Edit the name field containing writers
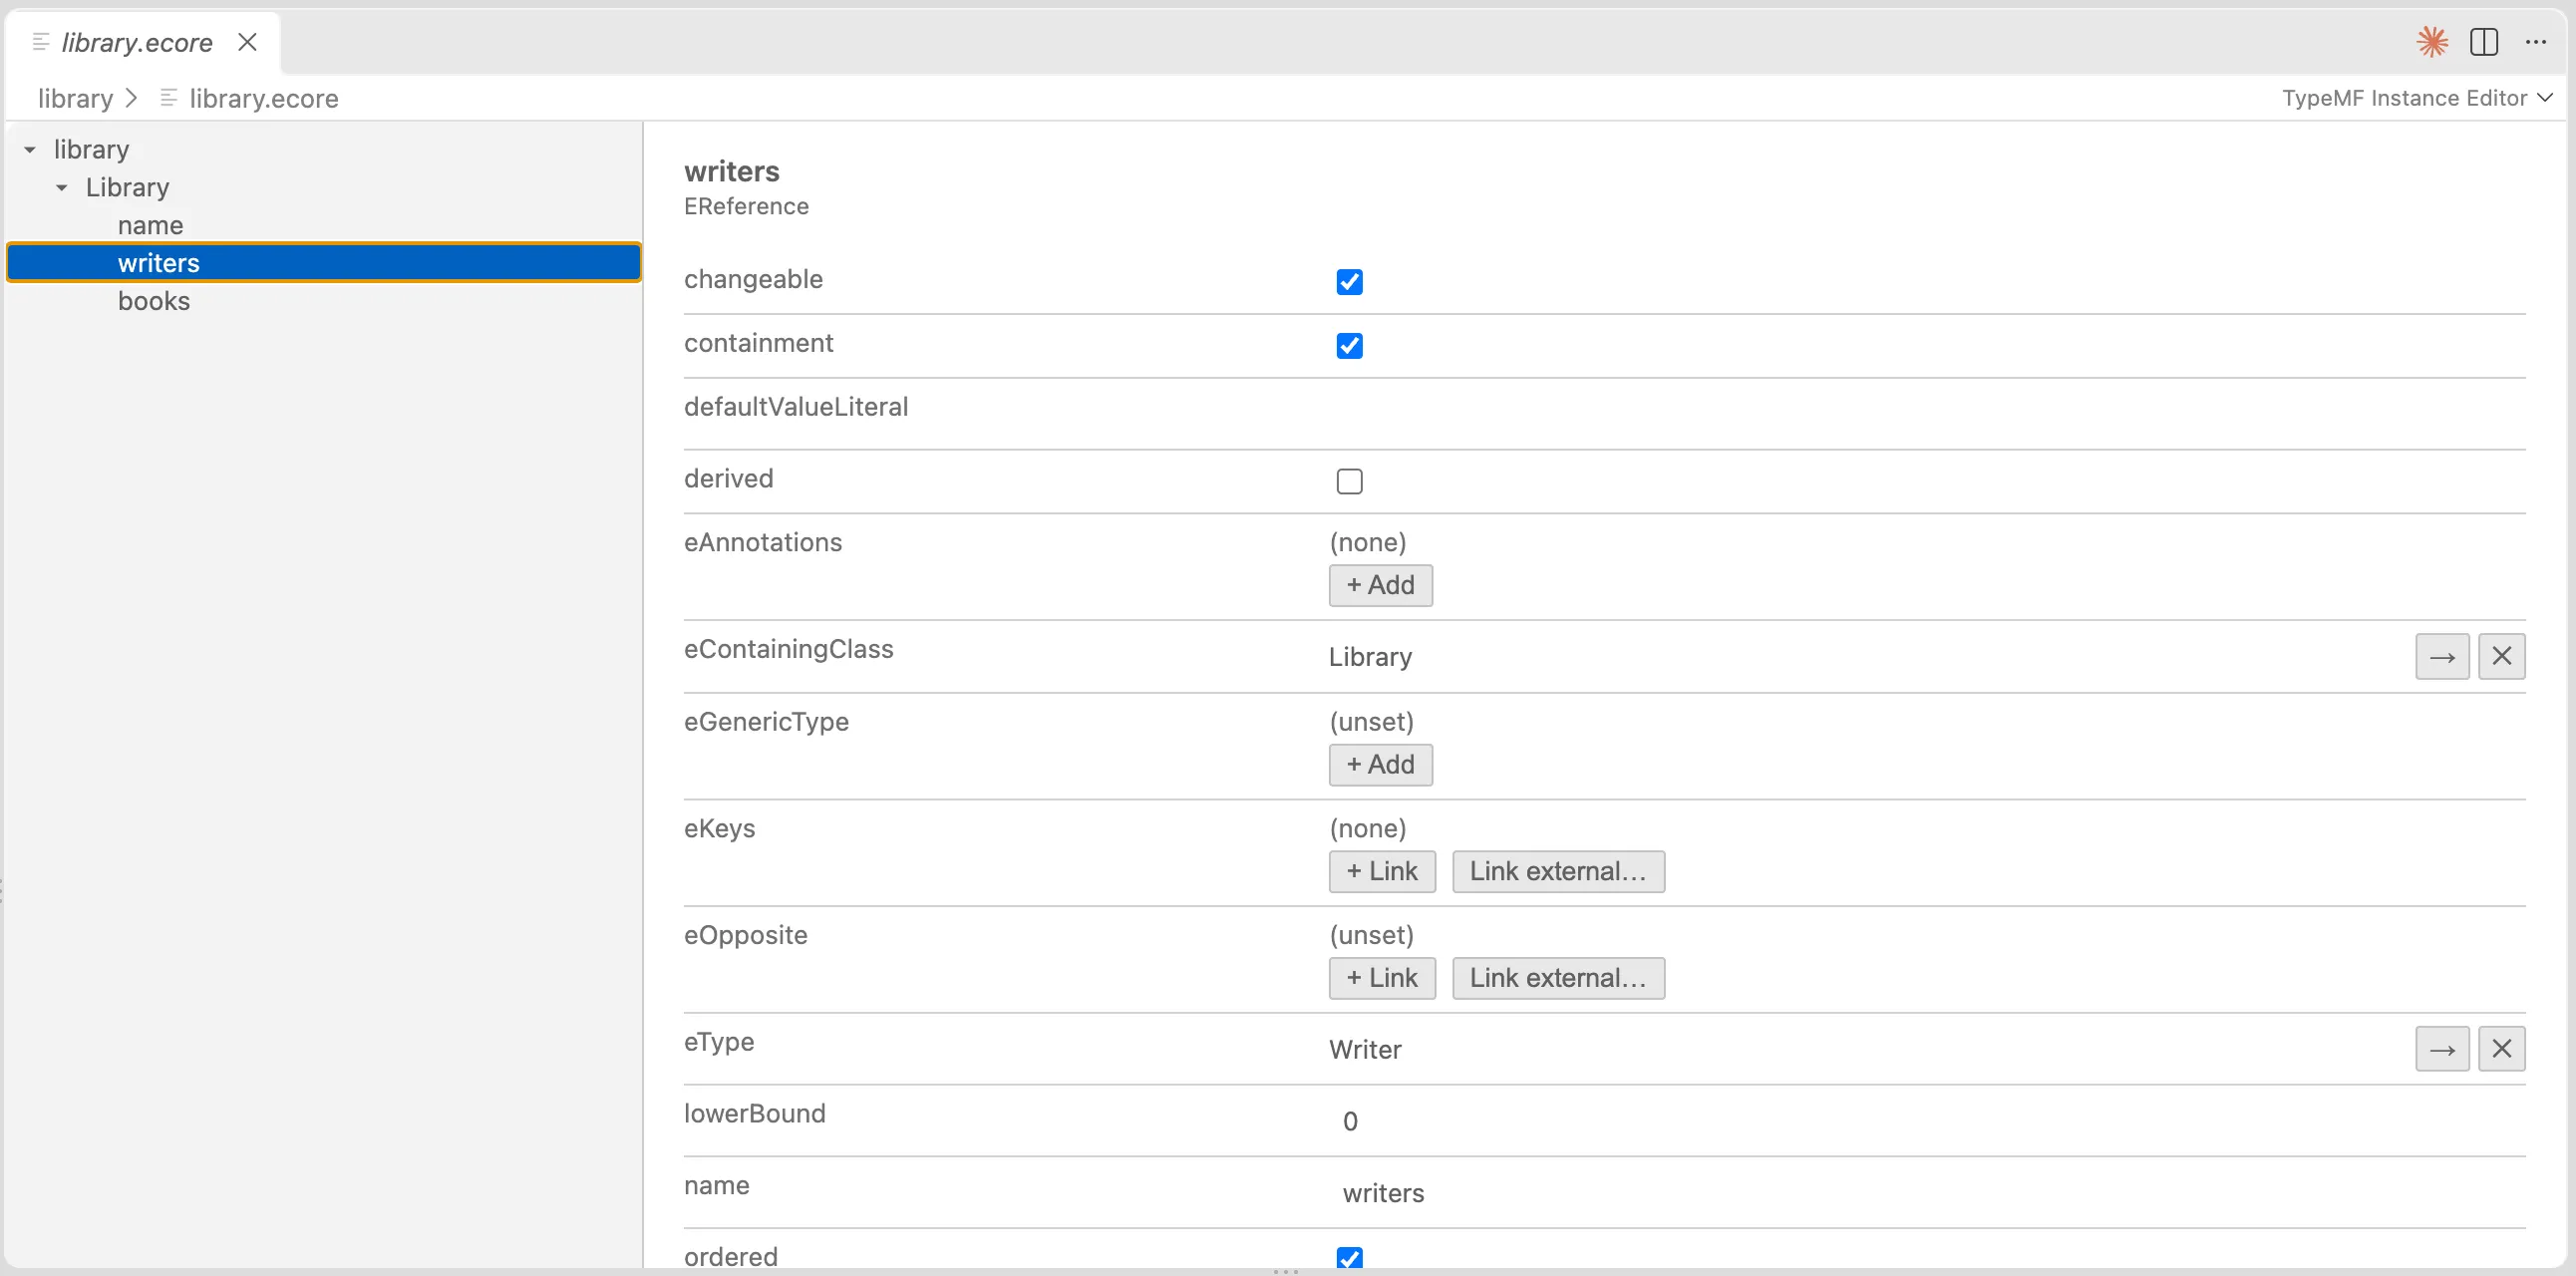 [x=1926, y=1193]
